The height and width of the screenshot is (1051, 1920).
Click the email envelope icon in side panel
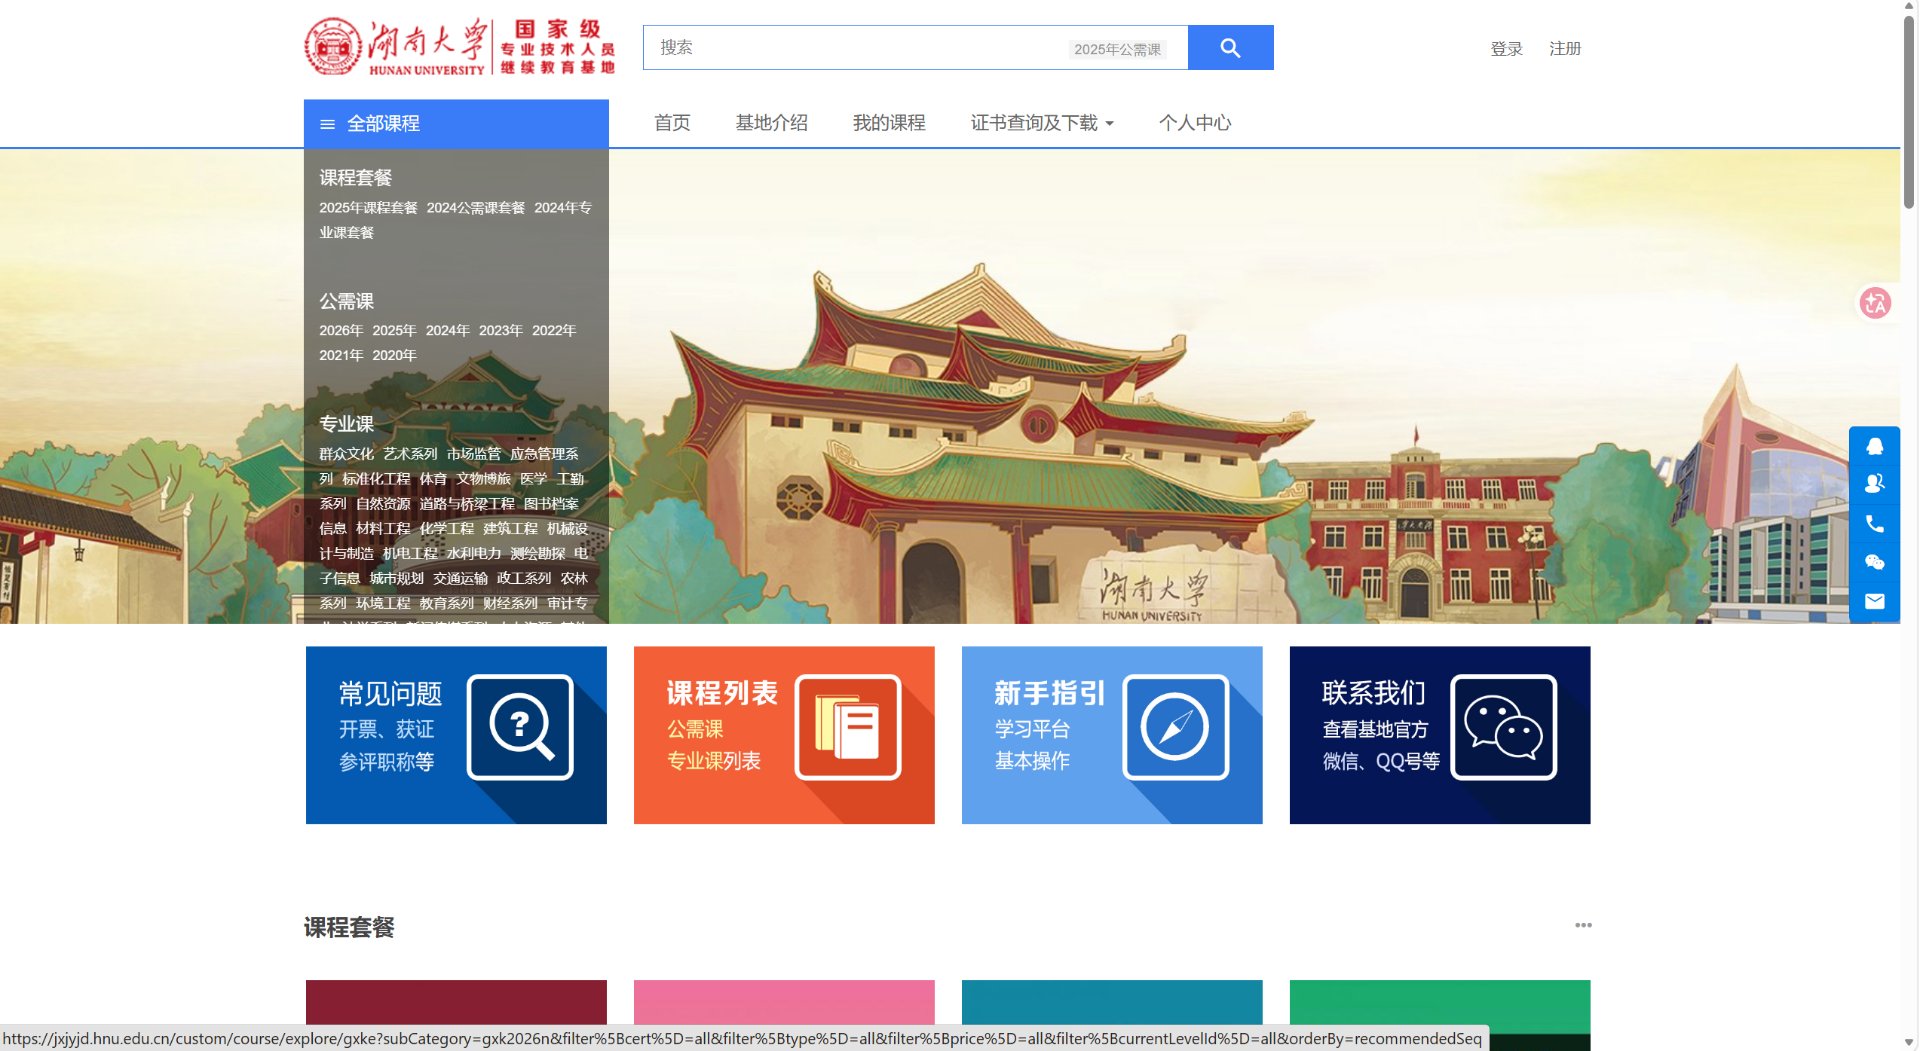point(1875,601)
